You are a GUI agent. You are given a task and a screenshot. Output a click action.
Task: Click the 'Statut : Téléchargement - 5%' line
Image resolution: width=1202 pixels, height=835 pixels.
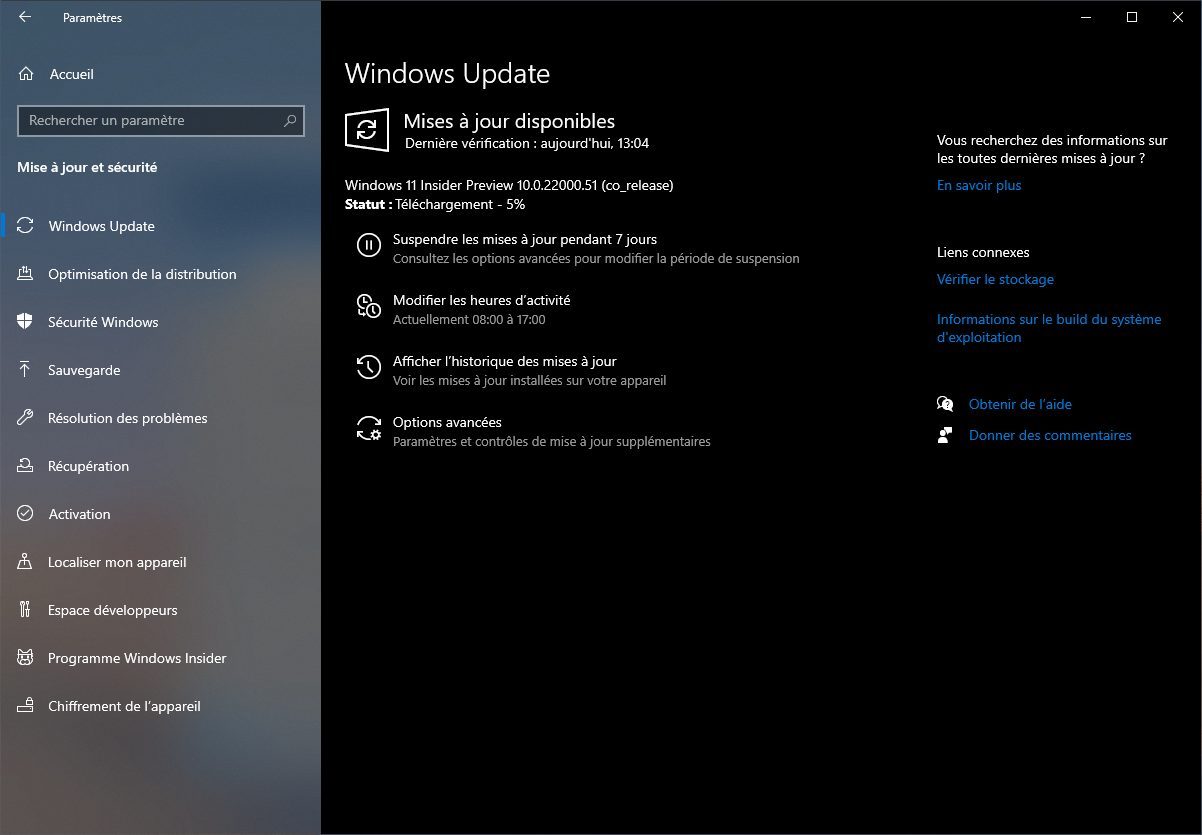(x=435, y=204)
